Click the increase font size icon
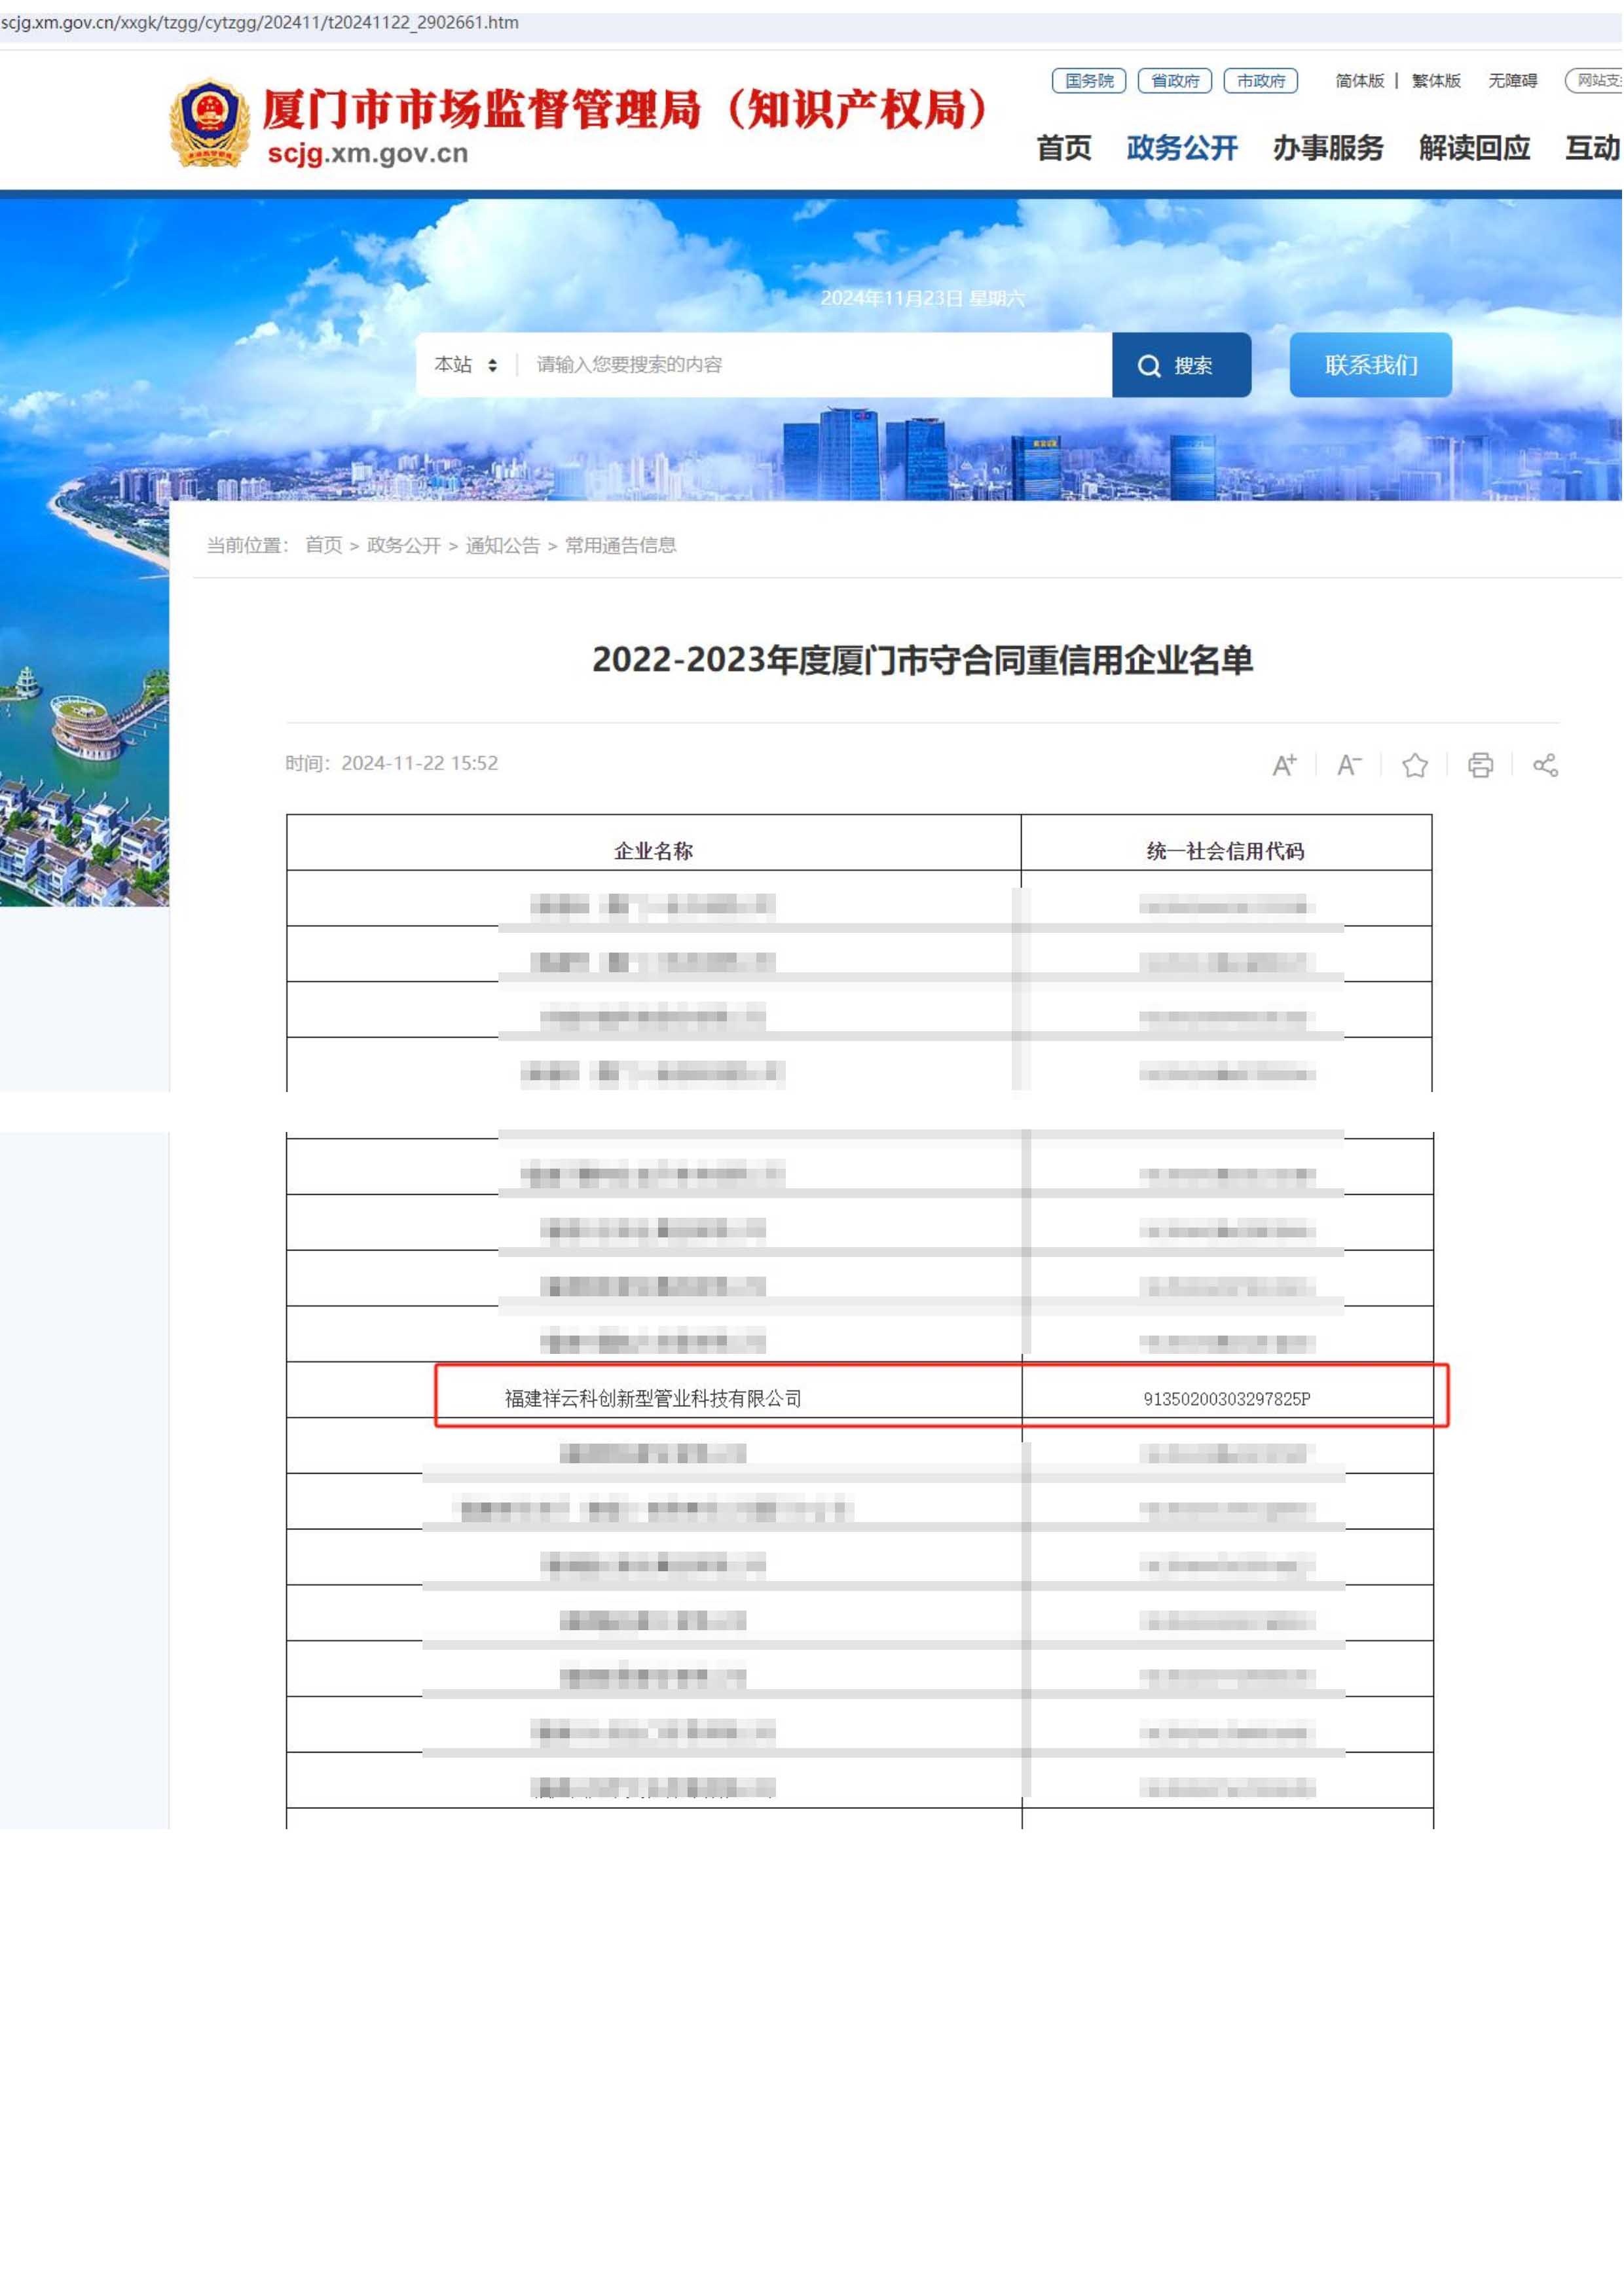Viewport: 1624px width, 2296px height. click(1284, 765)
